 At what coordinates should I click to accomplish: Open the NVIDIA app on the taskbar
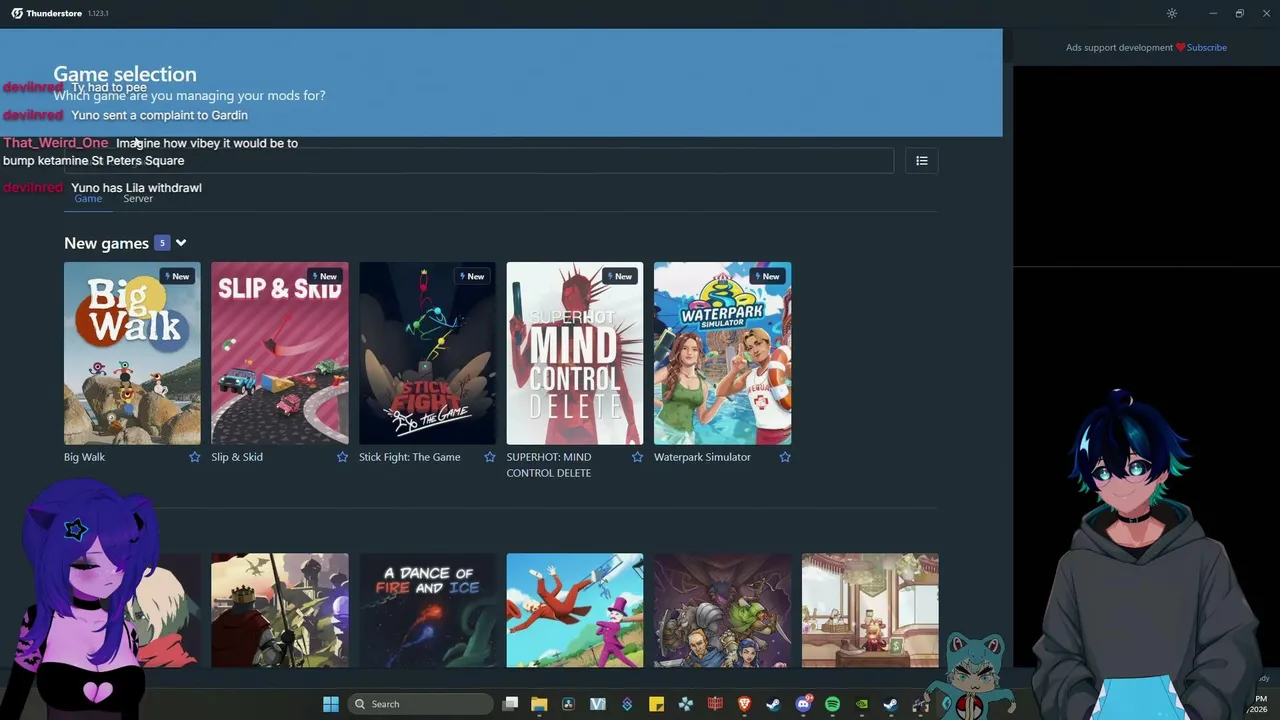[x=861, y=704]
